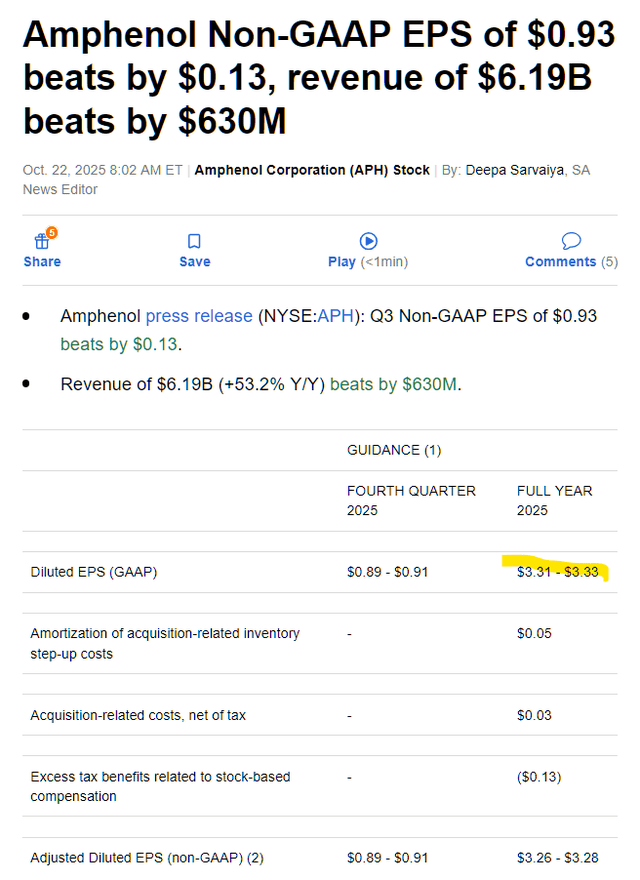Click the Adjusted Diluted EPS (non-GAAP) row label
Viewport: 640px width, 880px height.
pos(147,857)
